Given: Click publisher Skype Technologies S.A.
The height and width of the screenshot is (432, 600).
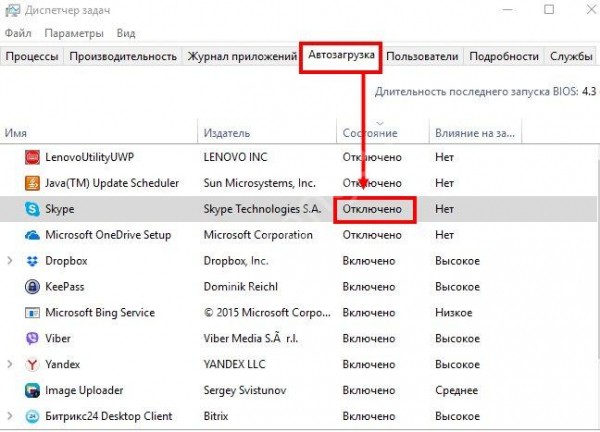Looking at the screenshot, I should coord(262,209).
